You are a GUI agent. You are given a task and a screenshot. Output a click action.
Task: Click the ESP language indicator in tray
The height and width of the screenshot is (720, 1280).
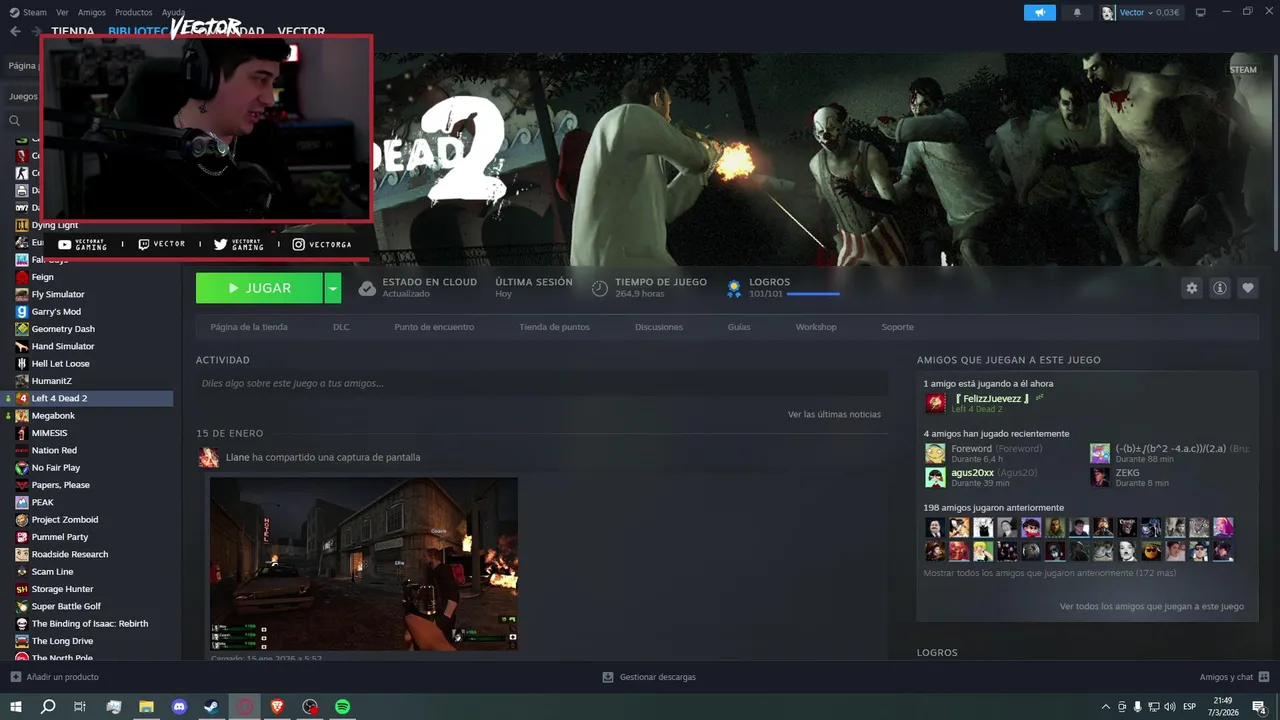[x=1190, y=707]
